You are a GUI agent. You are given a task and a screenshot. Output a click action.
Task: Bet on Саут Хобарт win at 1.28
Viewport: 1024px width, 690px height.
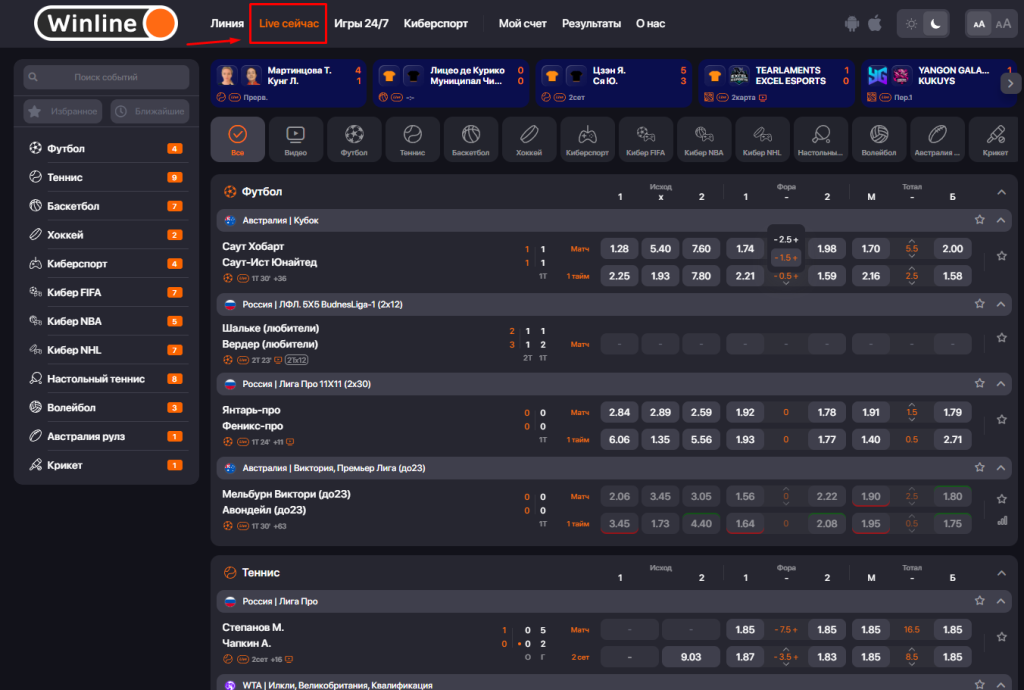click(619, 249)
